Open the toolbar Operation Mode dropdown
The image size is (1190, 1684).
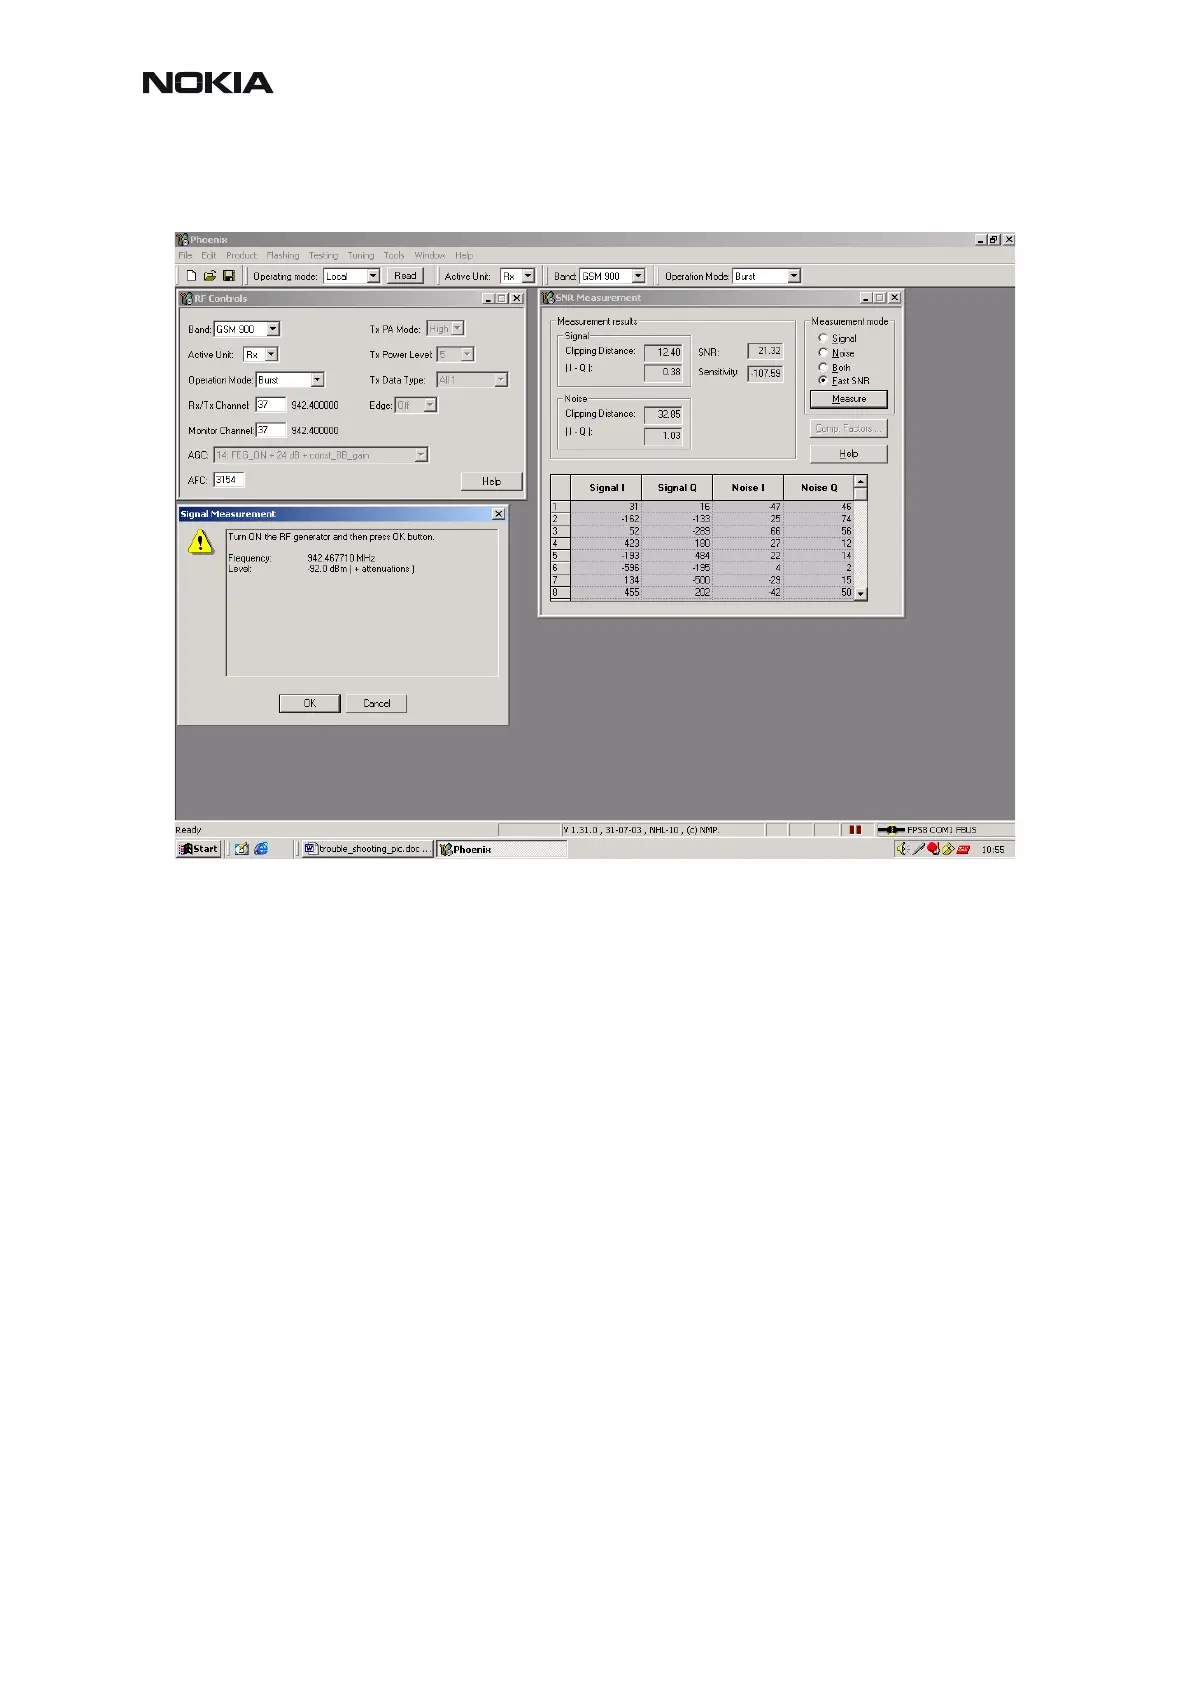(x=794, y=276)
